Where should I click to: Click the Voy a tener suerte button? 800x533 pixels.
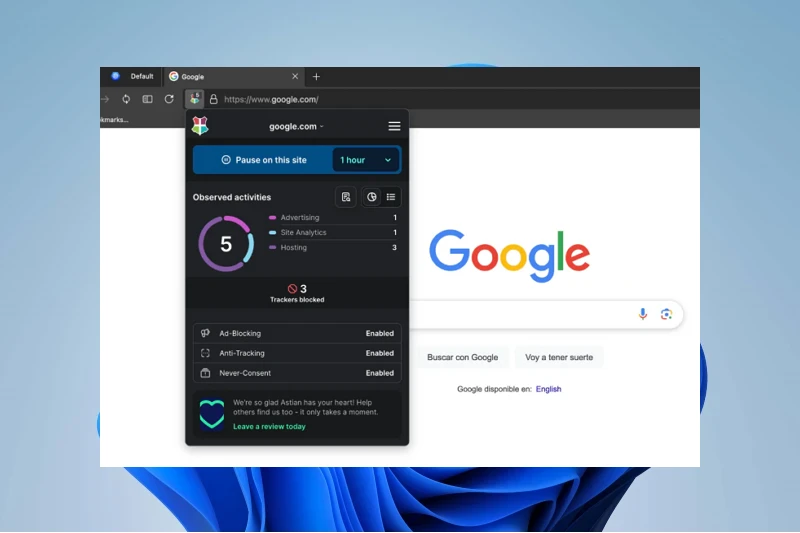tap(559, 357)
